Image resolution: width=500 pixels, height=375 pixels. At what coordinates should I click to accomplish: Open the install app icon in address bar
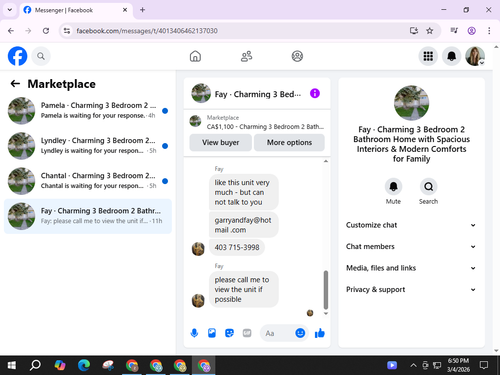[x=414, y=31]
